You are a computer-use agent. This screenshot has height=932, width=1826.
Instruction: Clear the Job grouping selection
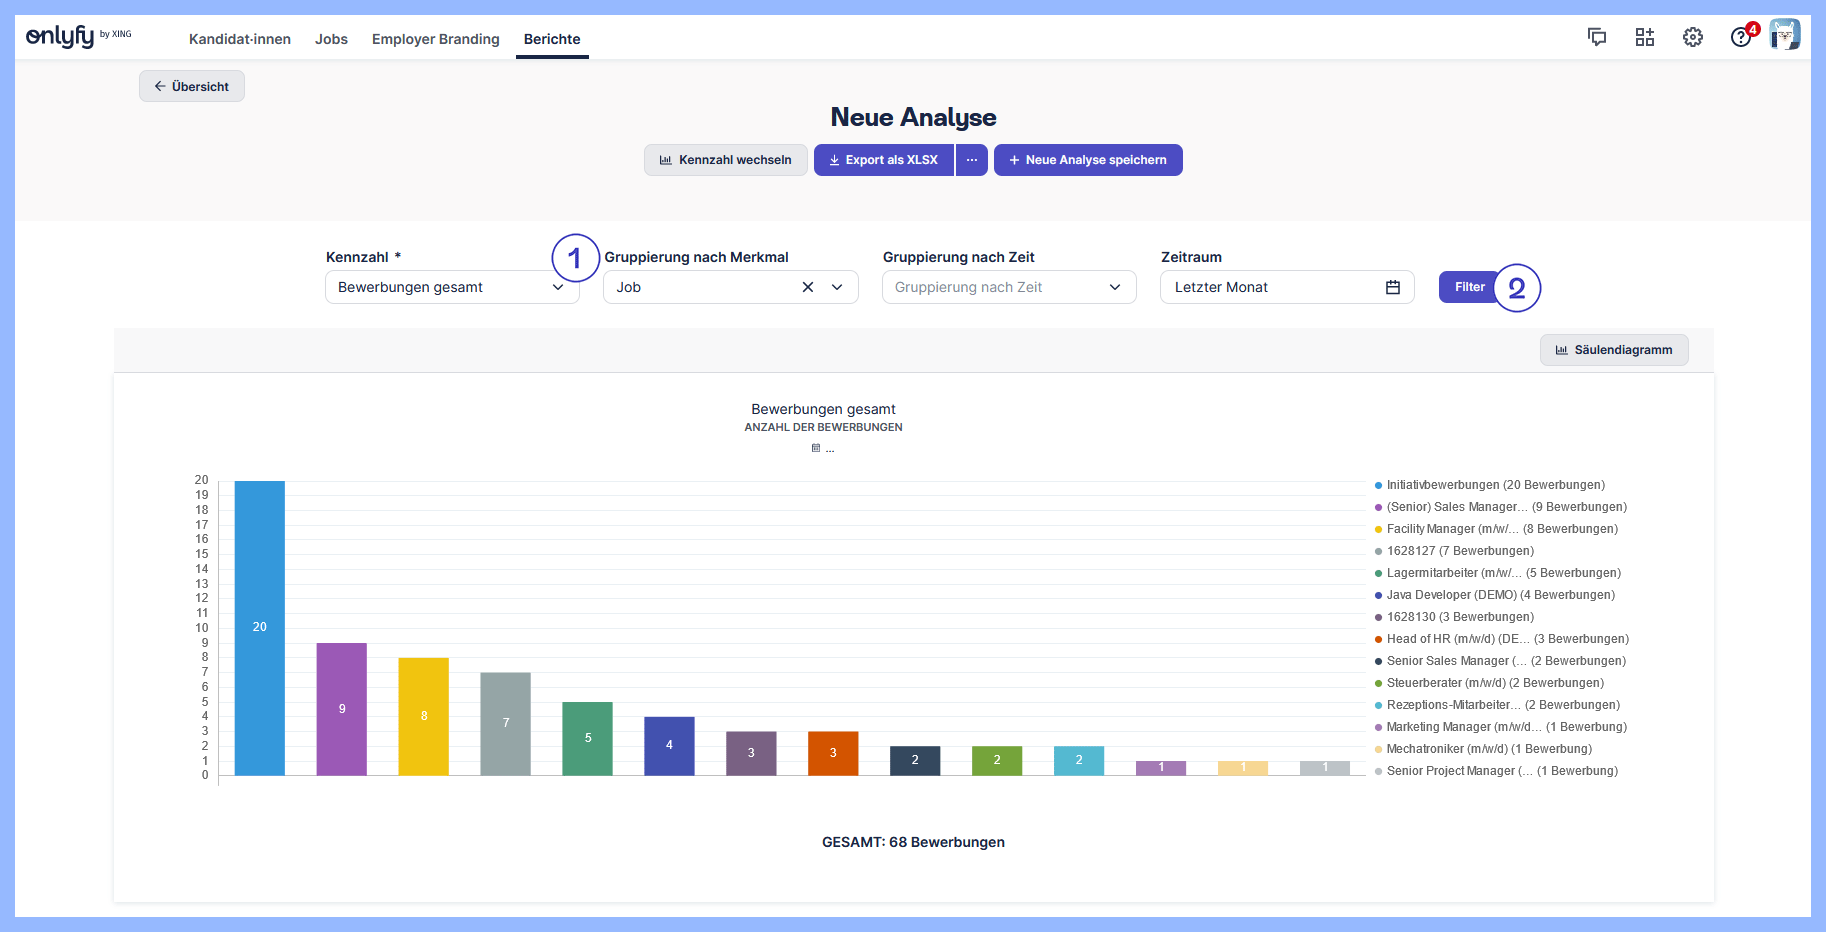[808, 287]
